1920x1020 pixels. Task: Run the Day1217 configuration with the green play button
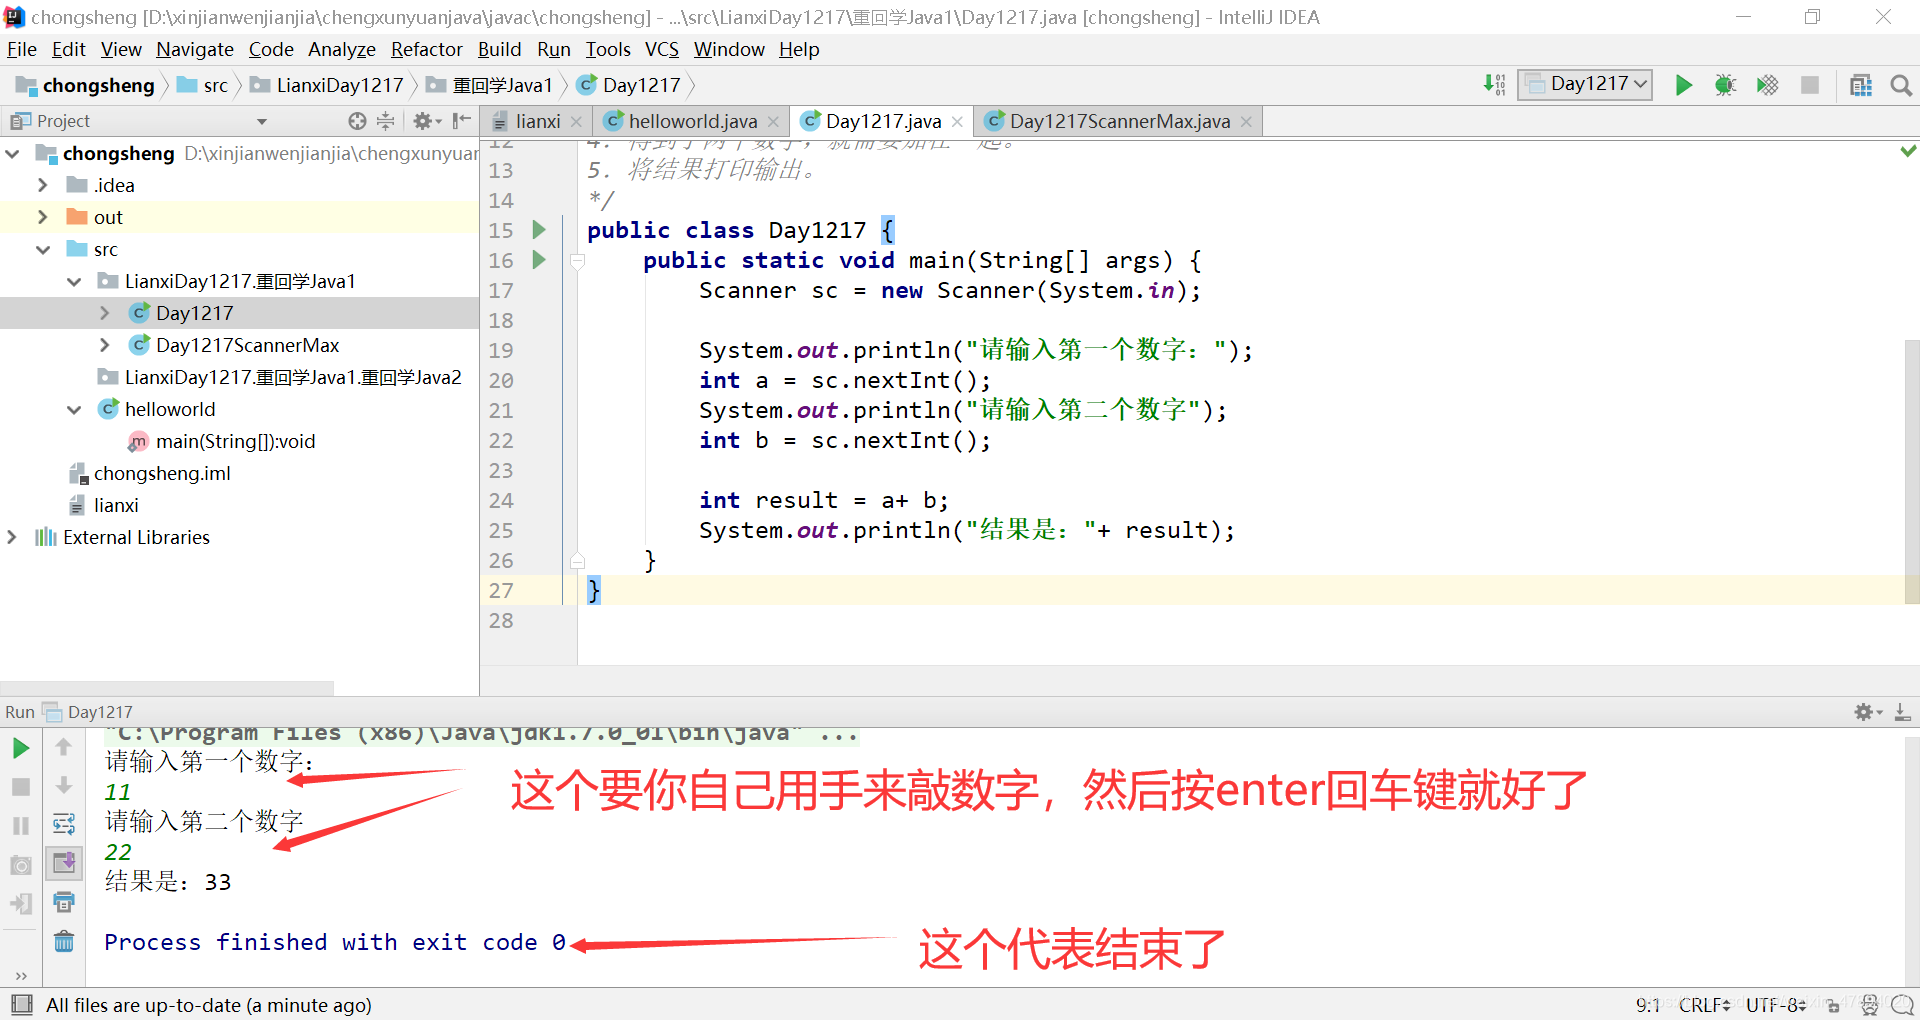tap(1683, 85)
